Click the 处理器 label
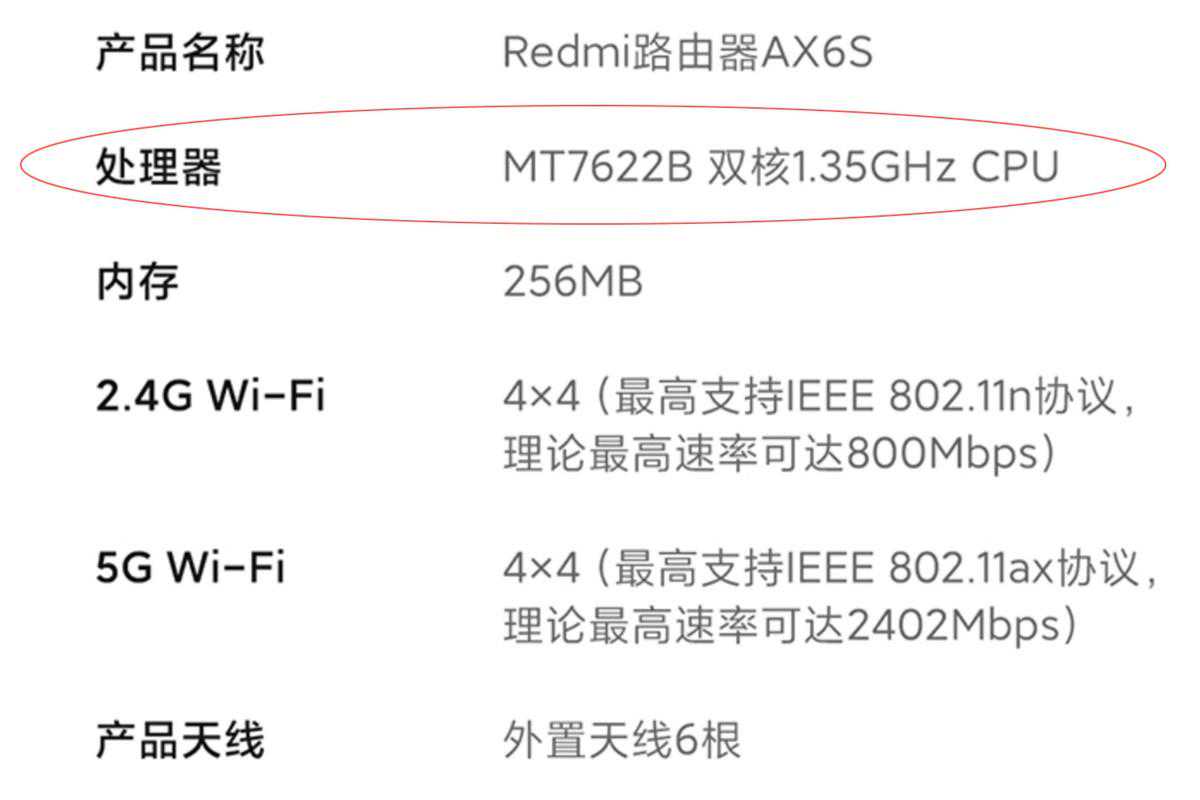Screen dimensions: 1200x800 158,167
